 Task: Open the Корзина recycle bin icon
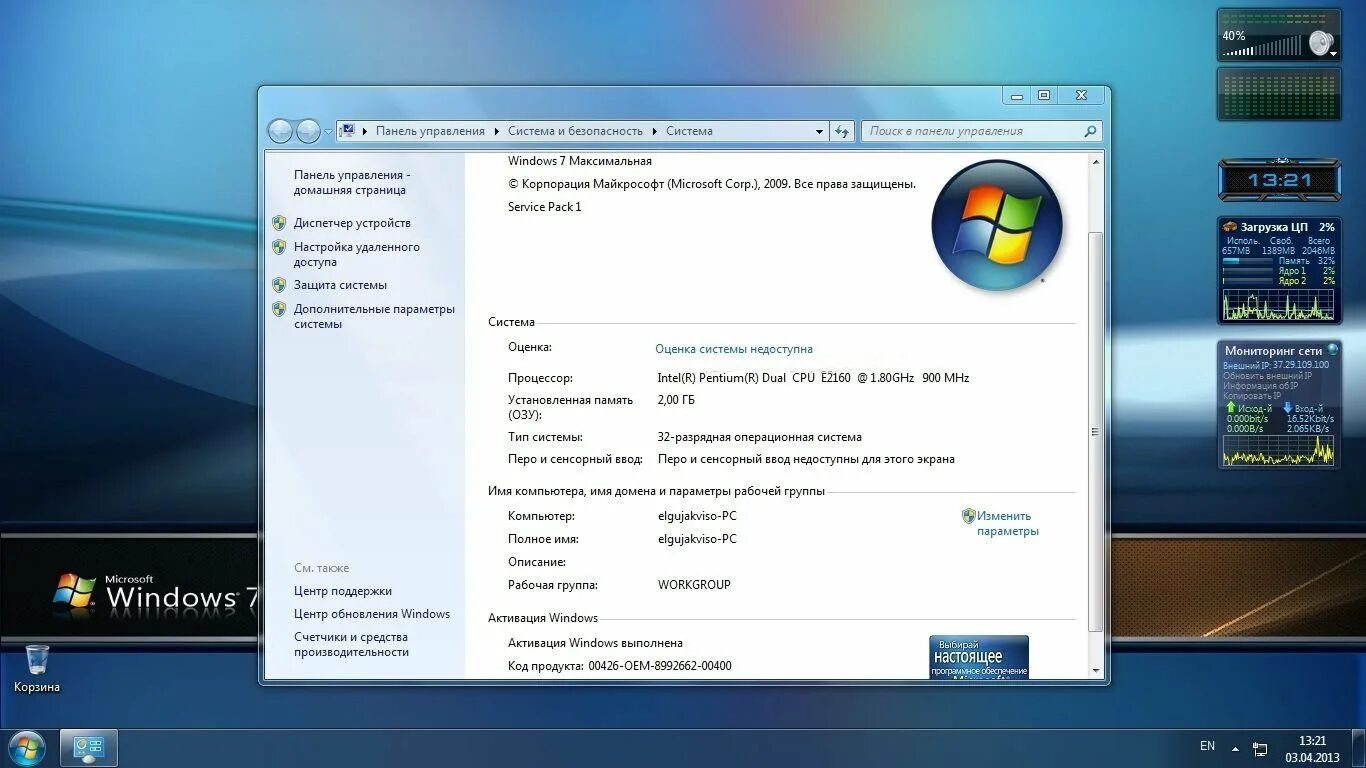[x=37, y=668]
